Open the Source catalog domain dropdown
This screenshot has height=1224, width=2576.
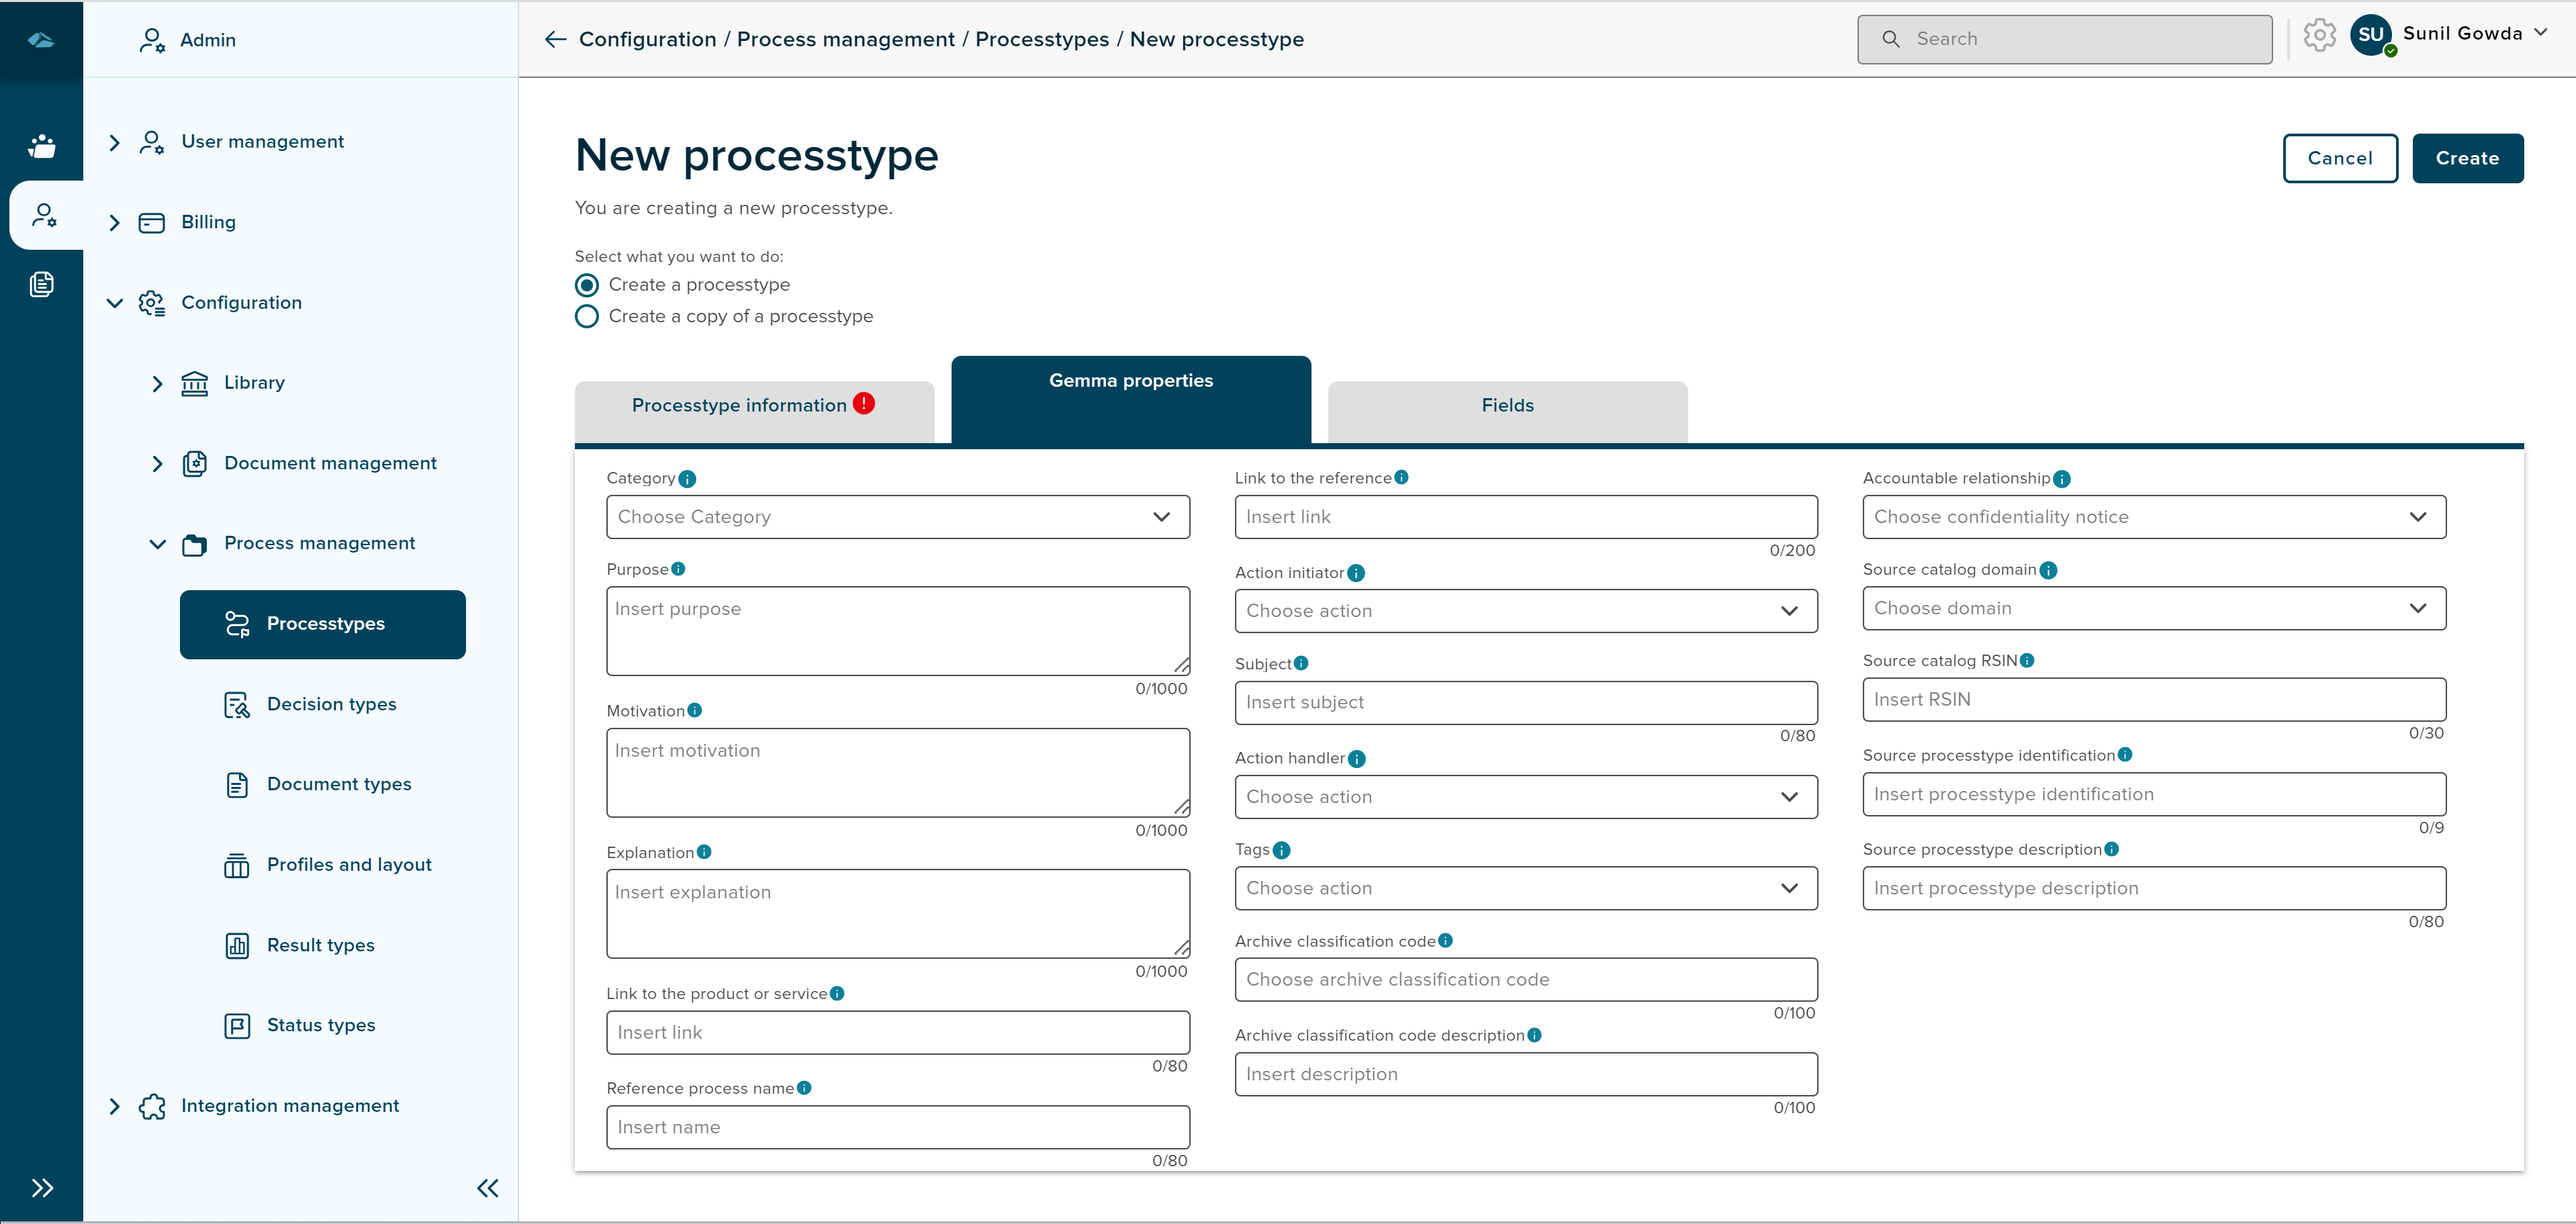point(2153,608)
